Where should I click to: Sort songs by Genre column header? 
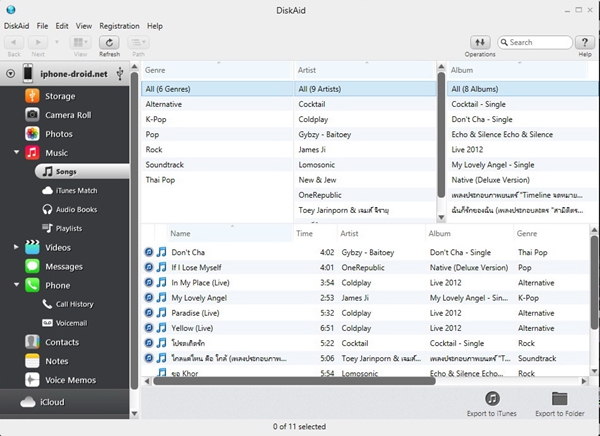coord(551,234)
